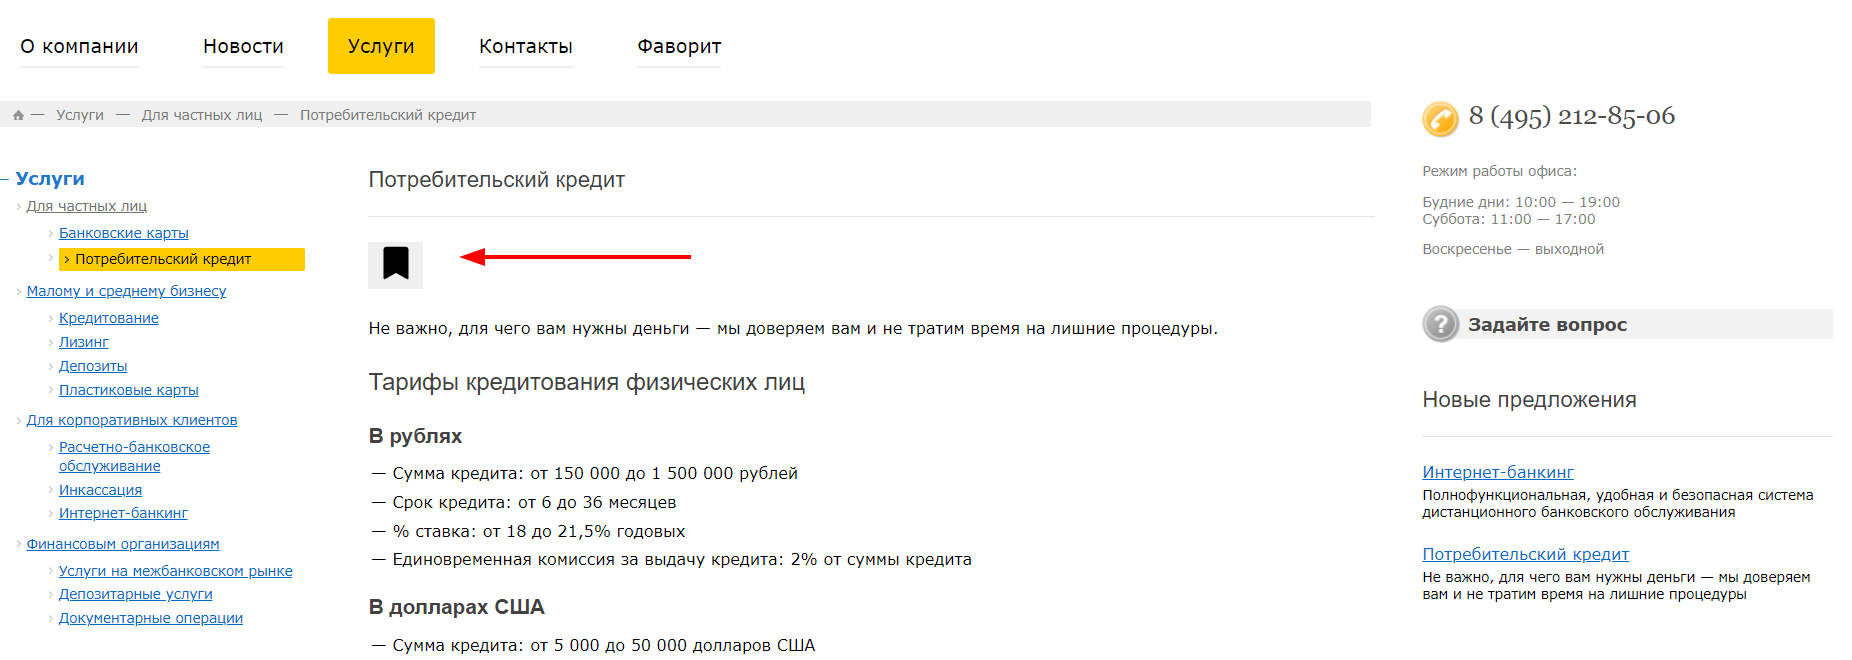This screenshot has height=660, width=1852.
Task: Expand Для частных лиц sidebar section
Action: tap(87, 206)
